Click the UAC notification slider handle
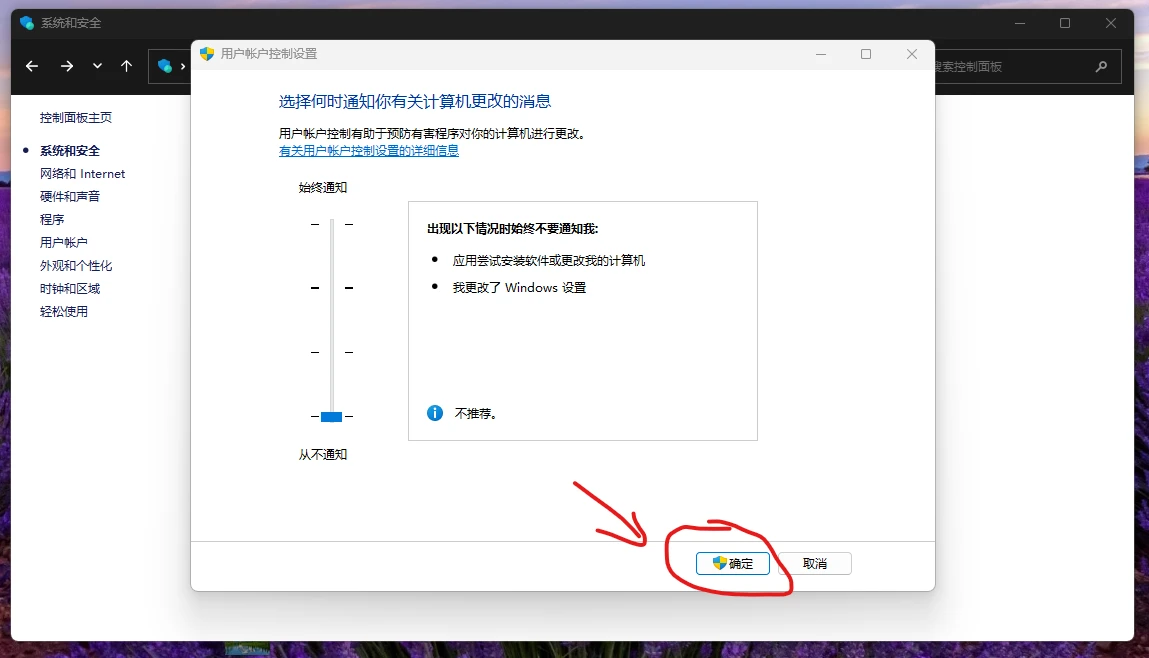Viewport: 1149px width, 658px height. (x=330, y=416)
